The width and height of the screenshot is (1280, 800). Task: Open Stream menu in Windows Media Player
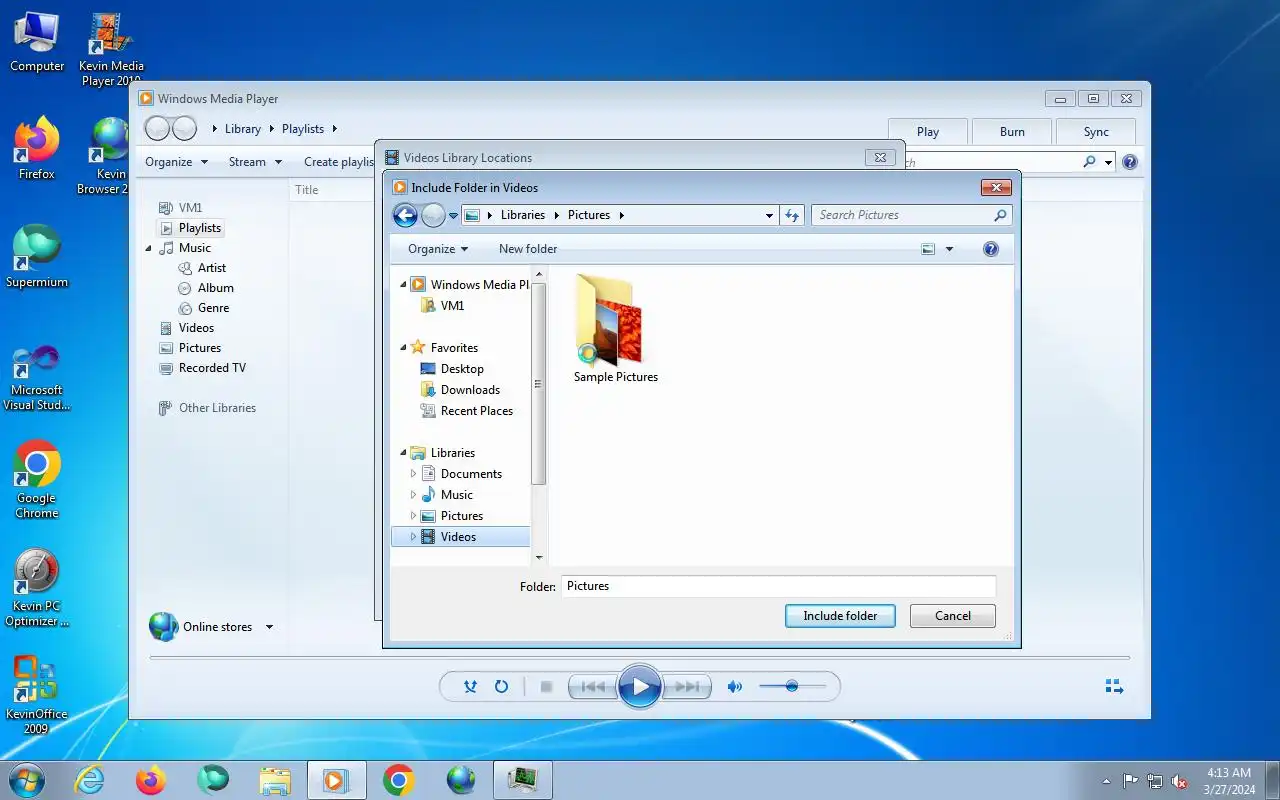pos(255,162)
